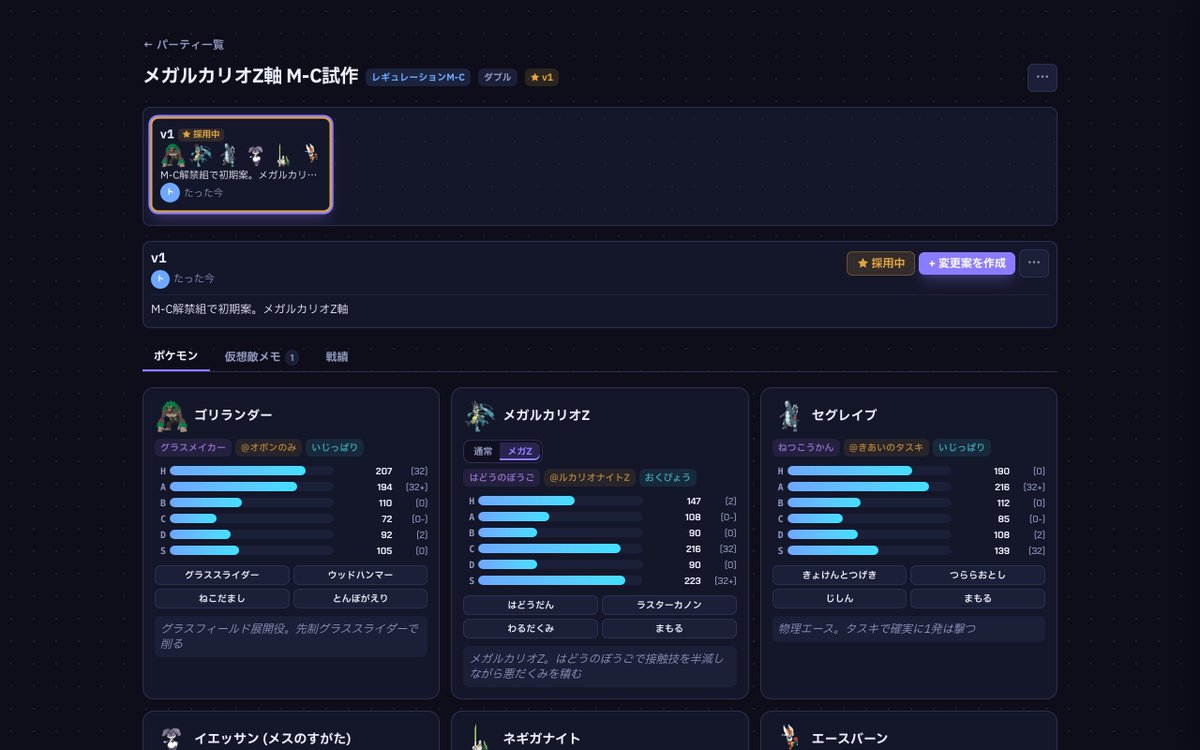The width and height of the screenshot is (1200, 750).
Task: Click the イエッサン sprite icon in card
Action: 172,738
